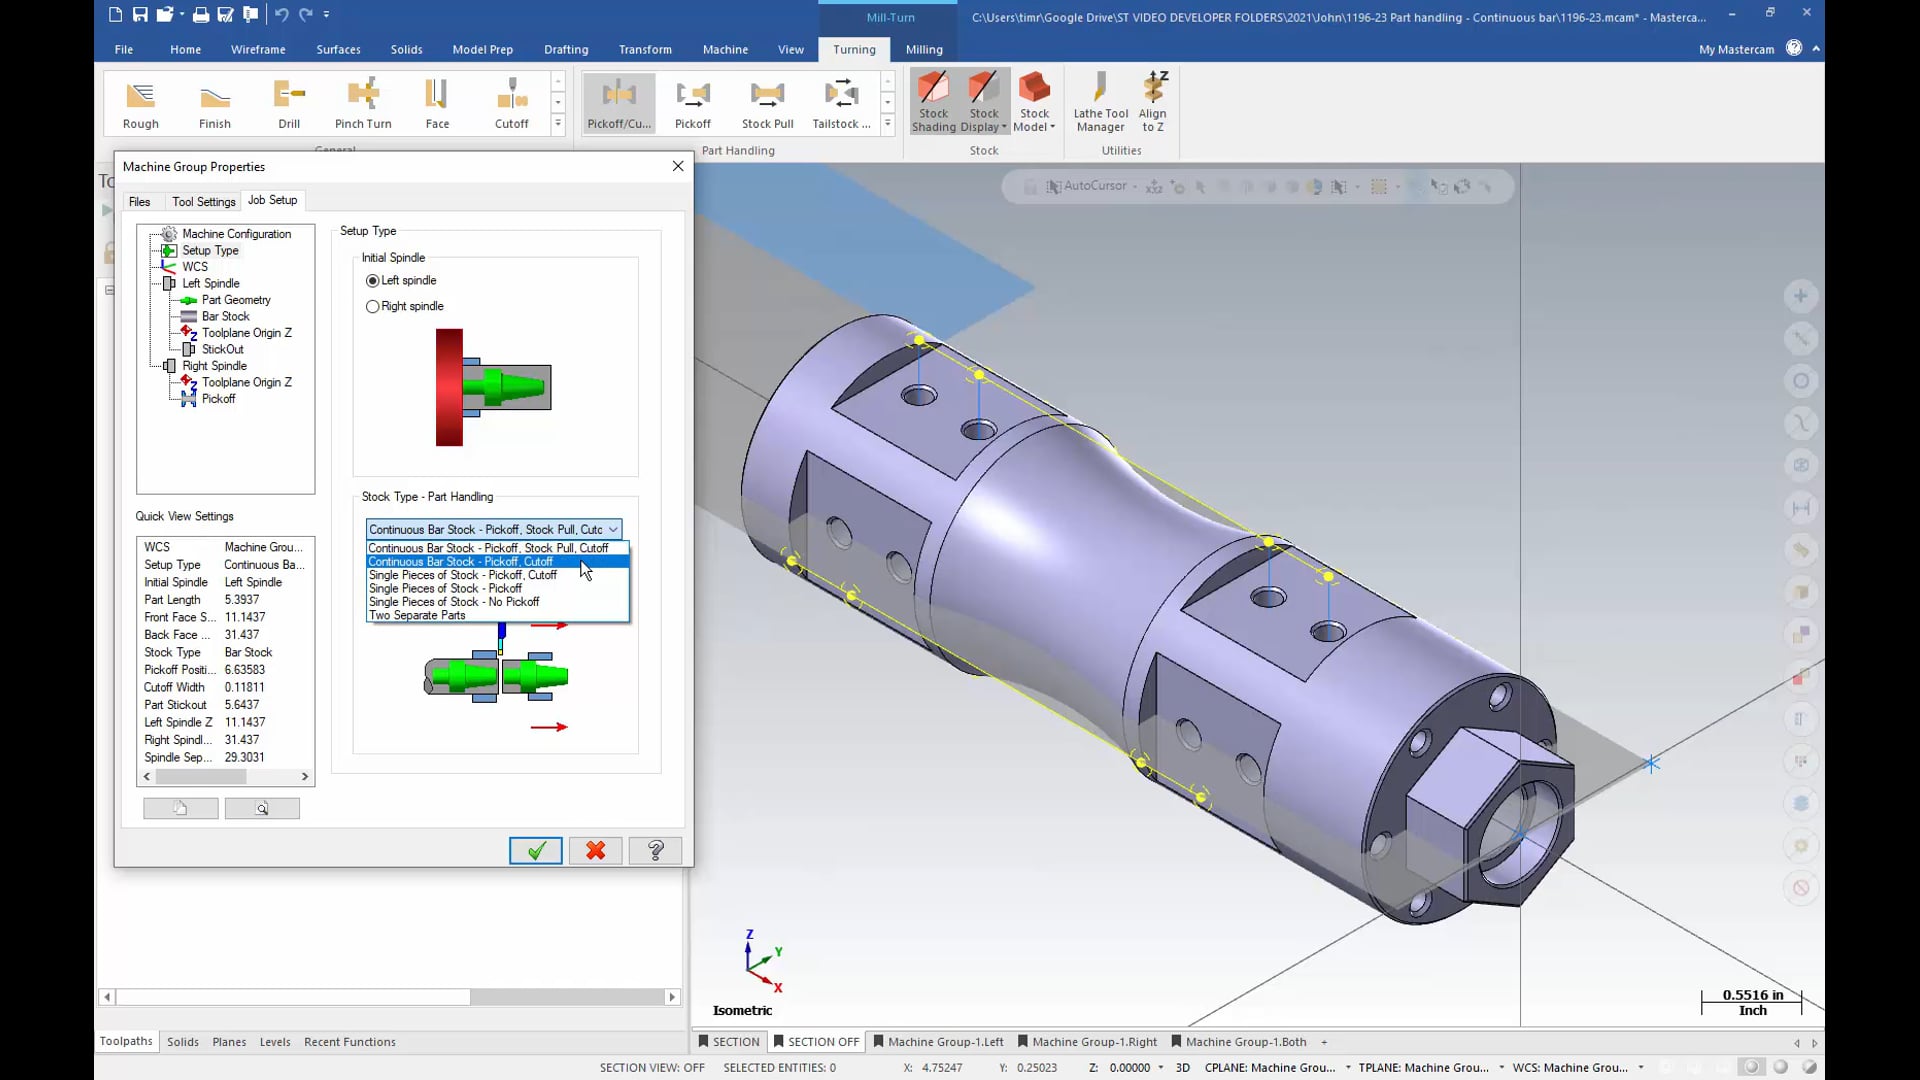This screenshot has width=1920, height=1080.
Task: Select Left spindle radio button
Action: (373, 280)
